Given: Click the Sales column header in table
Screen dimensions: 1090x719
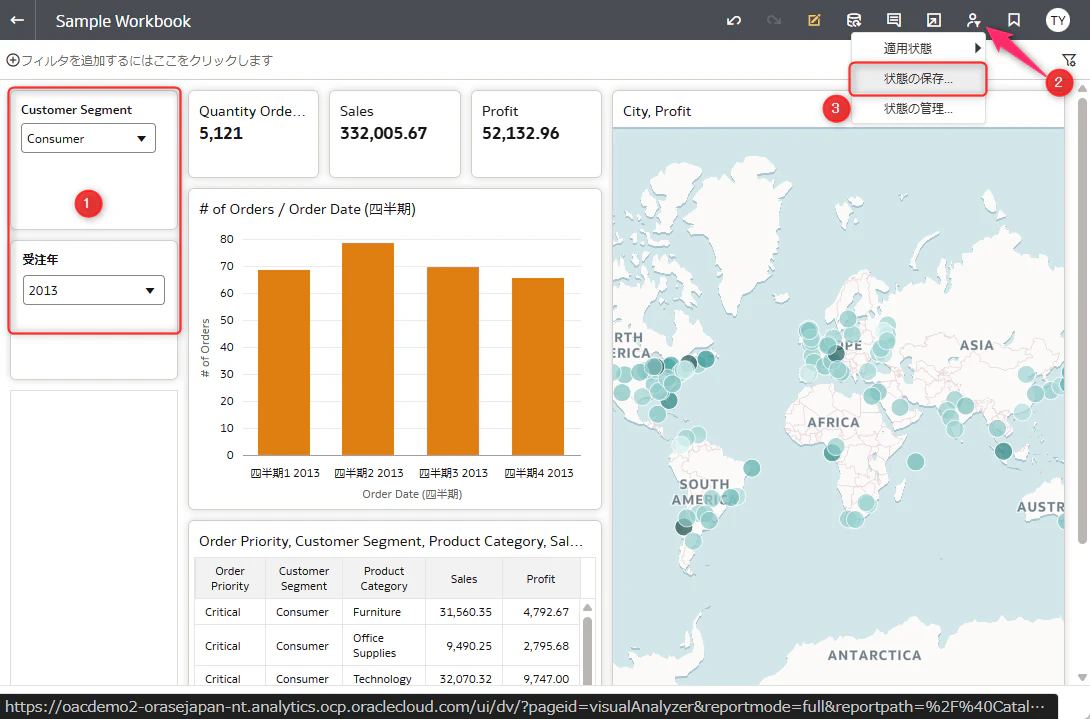Looking at the screenshot, I should pyautogui.click(x=464, y=579).
